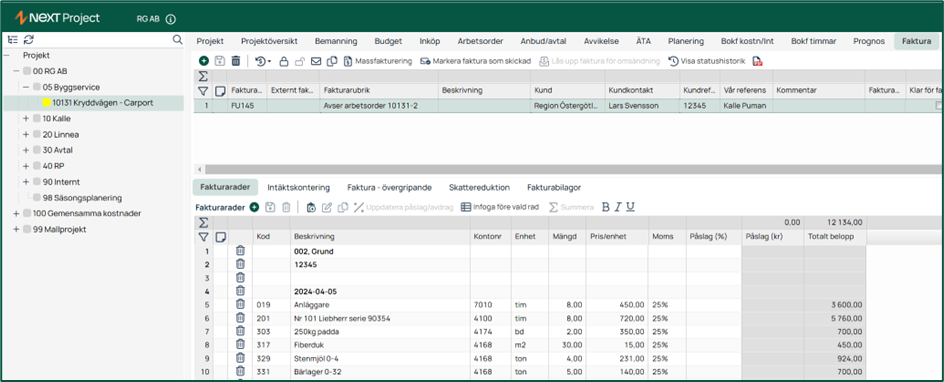This screenshot has width=944, height=382.
Task: Toggle italic formatting
Action: click(618, 208)
